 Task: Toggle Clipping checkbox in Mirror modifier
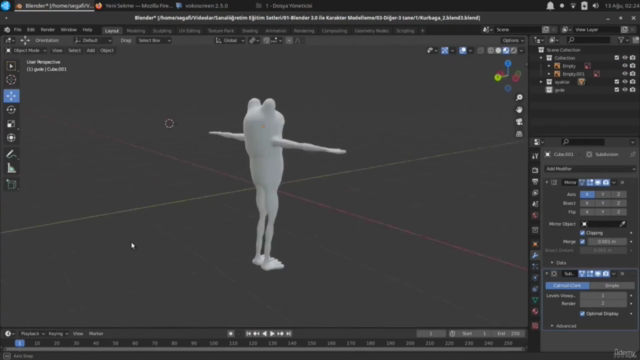point(582,233)
